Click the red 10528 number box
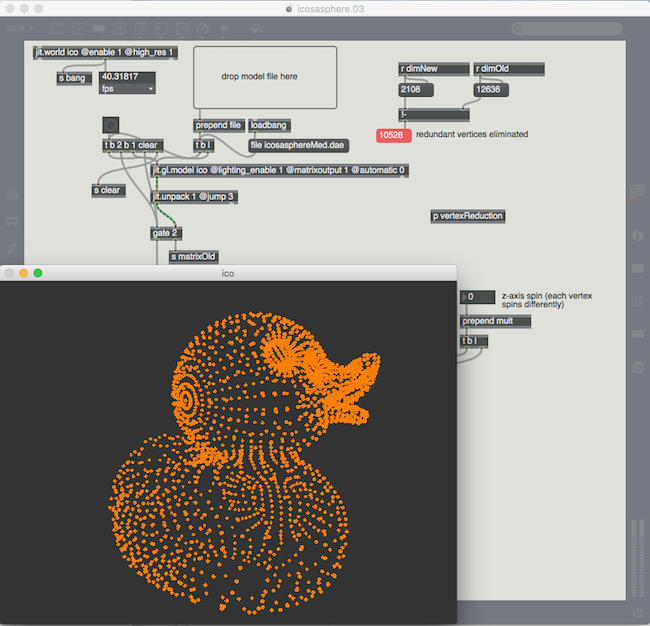The height and width of the screenshot is (626, 650). [393, 136]
